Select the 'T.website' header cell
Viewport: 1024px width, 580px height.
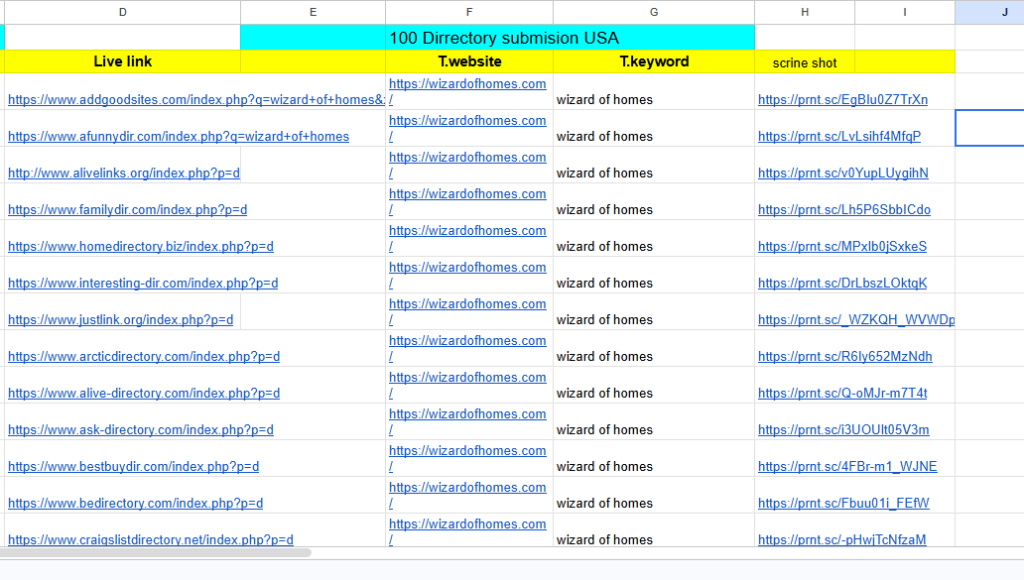click(x=469, y=62)
